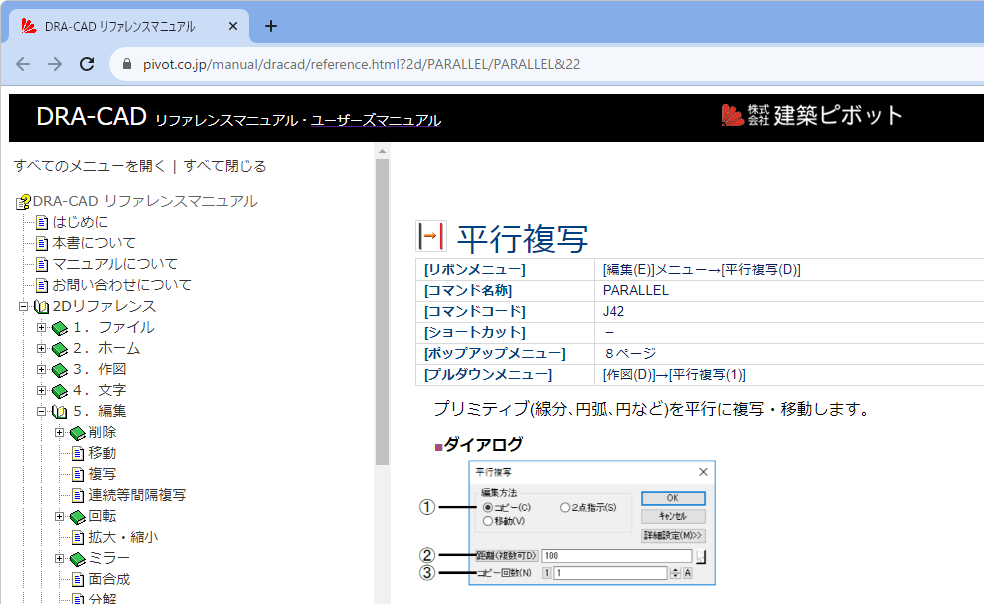
Task: Expand the 削除 tree node
Action: (60, 432)
